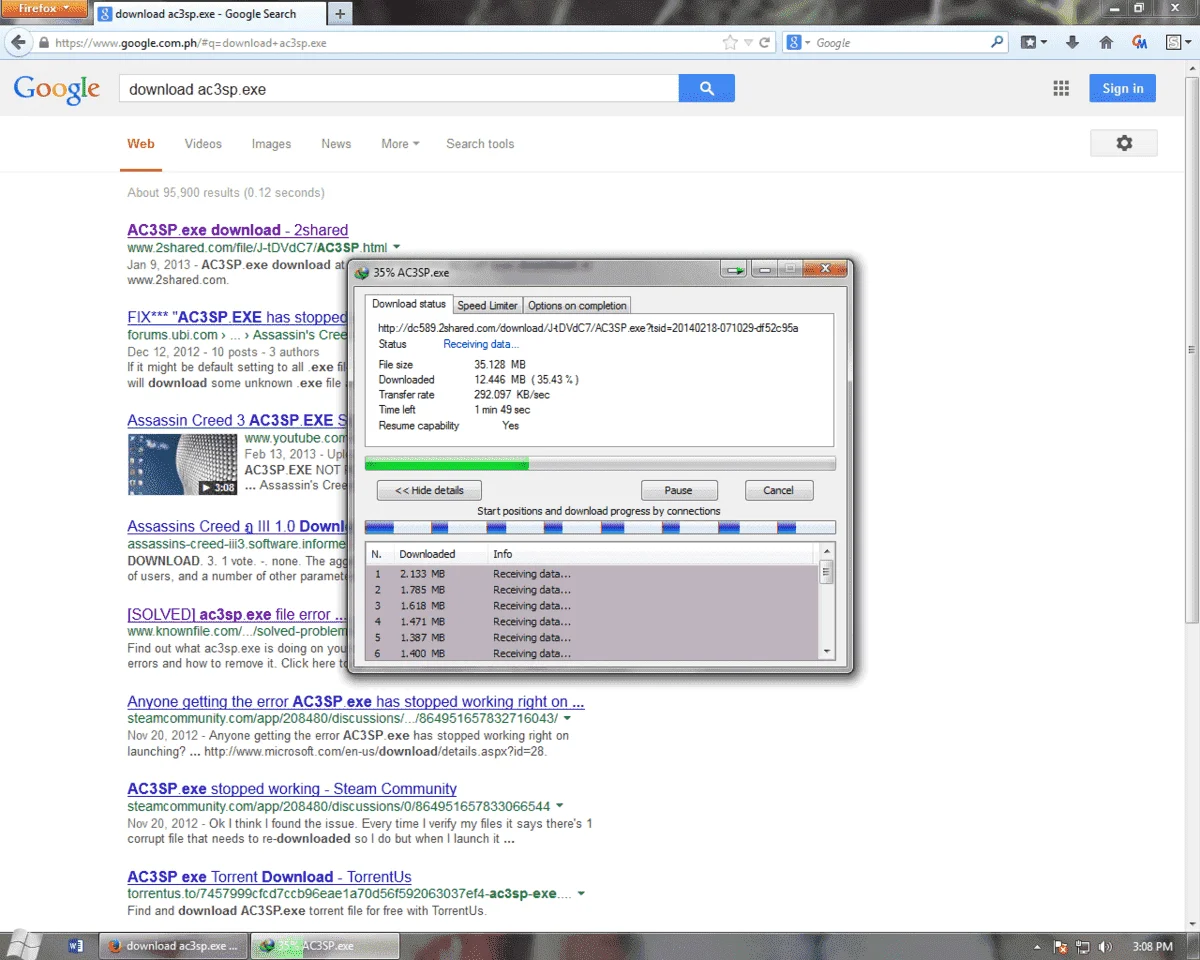Expand arrow next to first steamcommunity URL
1200x960 pixels.
pos(567,718)
